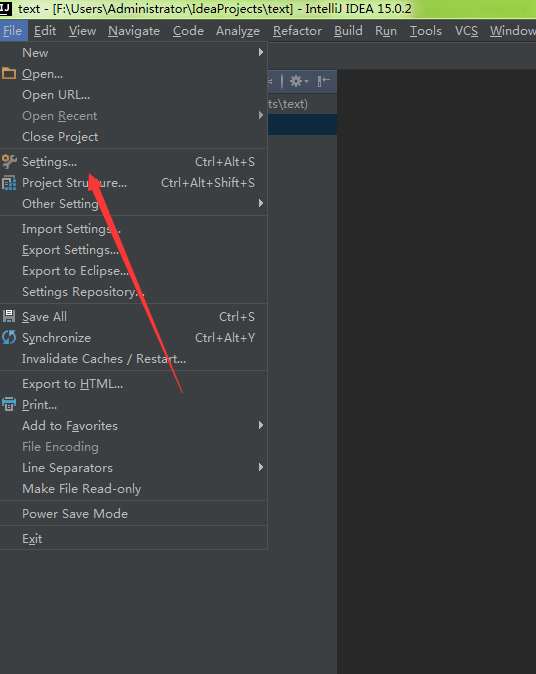The height and width of the screenshot is (674, 536).
Task: Expand the Other Settings submenu arrow
Action: click(260, 203)
